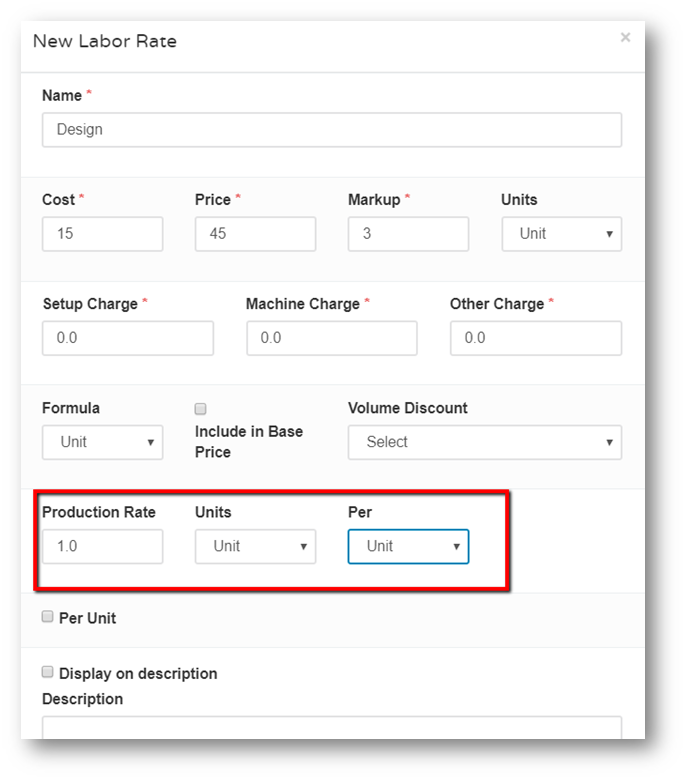Click the Other Charge label
This screenshot has height=781, width=687.
497,304
